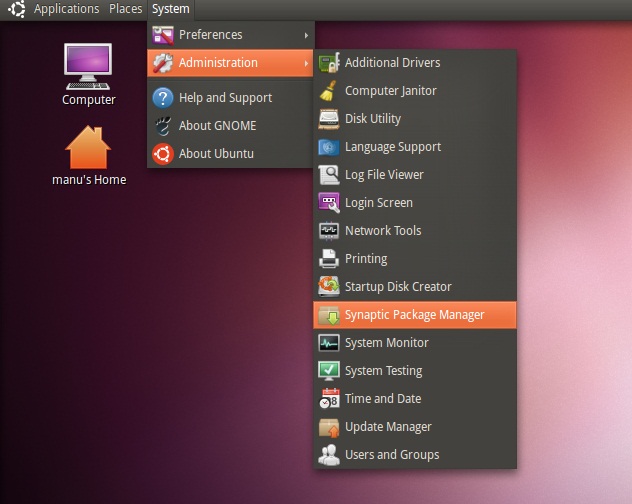Launch Synaptic Package Manager
Image resolution: width=632 pixels, height=504 pixels.
[x=414, y=315]
